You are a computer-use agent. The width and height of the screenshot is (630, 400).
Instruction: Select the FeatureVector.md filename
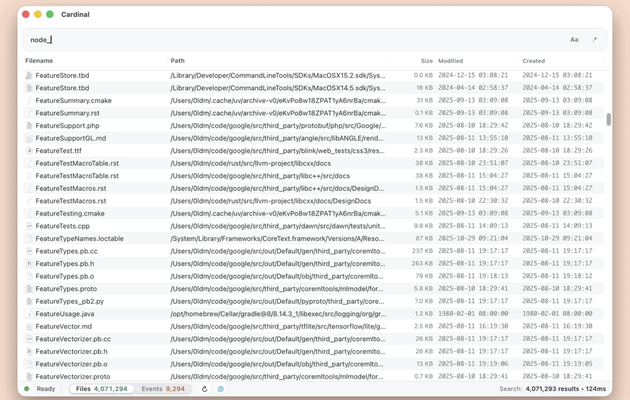pyautogui.click(x=63, y=327)
